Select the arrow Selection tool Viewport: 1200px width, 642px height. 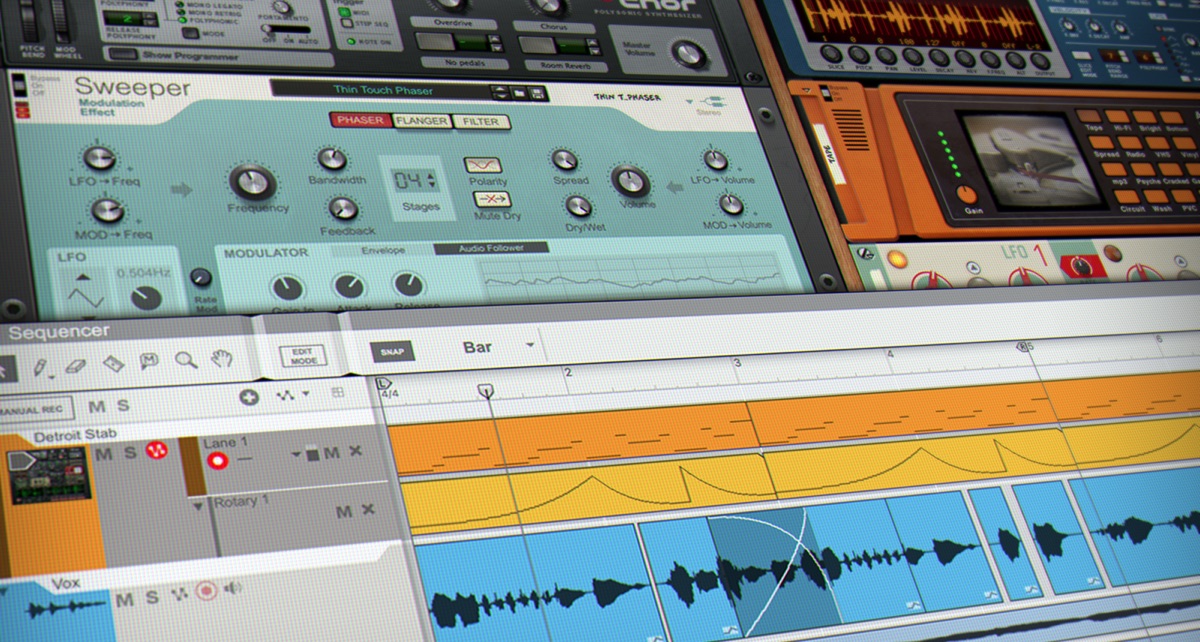6,371
